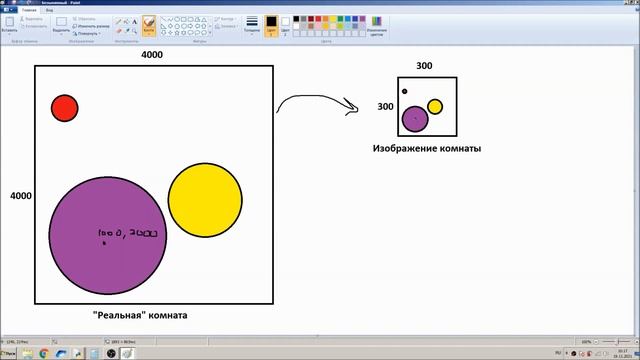Expand the Вставить paste dropdown arrow
This screenshot has height=360, width=640.
point(9,34)
